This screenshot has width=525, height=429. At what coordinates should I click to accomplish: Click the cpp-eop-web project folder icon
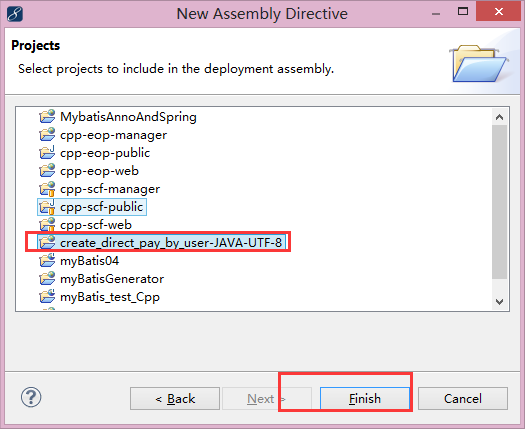click(47, 171)
